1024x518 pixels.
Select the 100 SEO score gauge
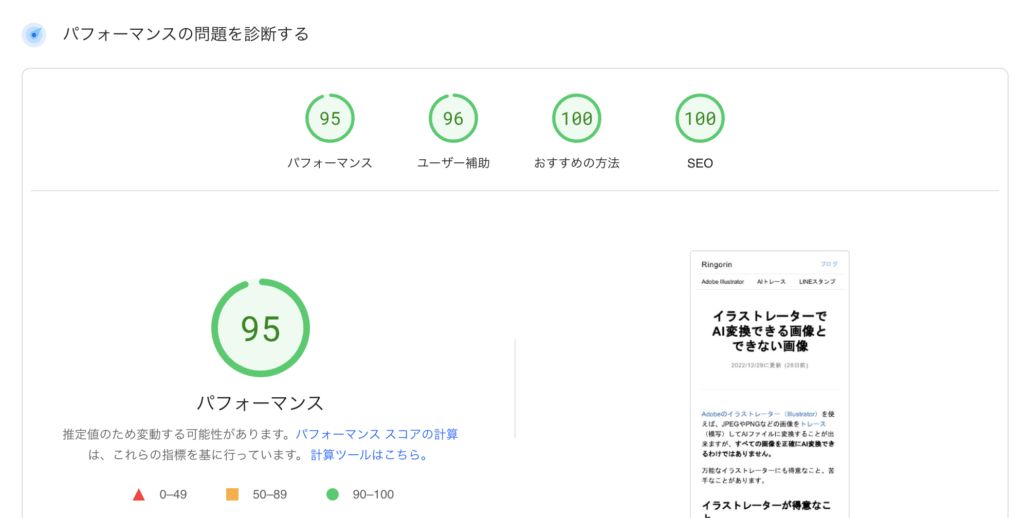tap(700, 118)
